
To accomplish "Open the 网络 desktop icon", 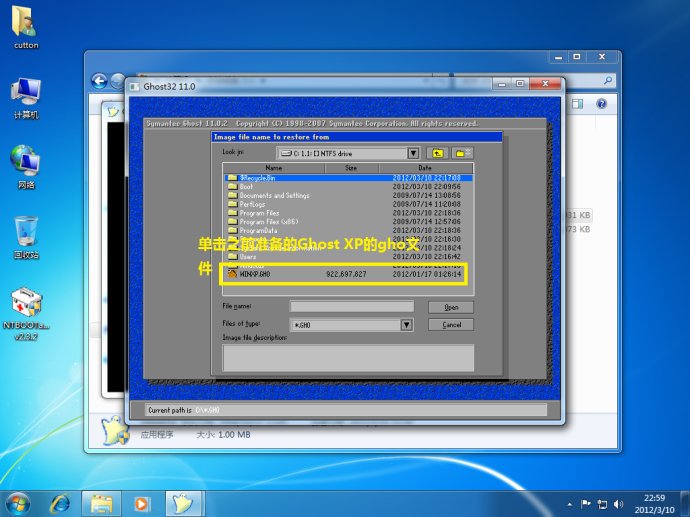I will pos(26,167).
